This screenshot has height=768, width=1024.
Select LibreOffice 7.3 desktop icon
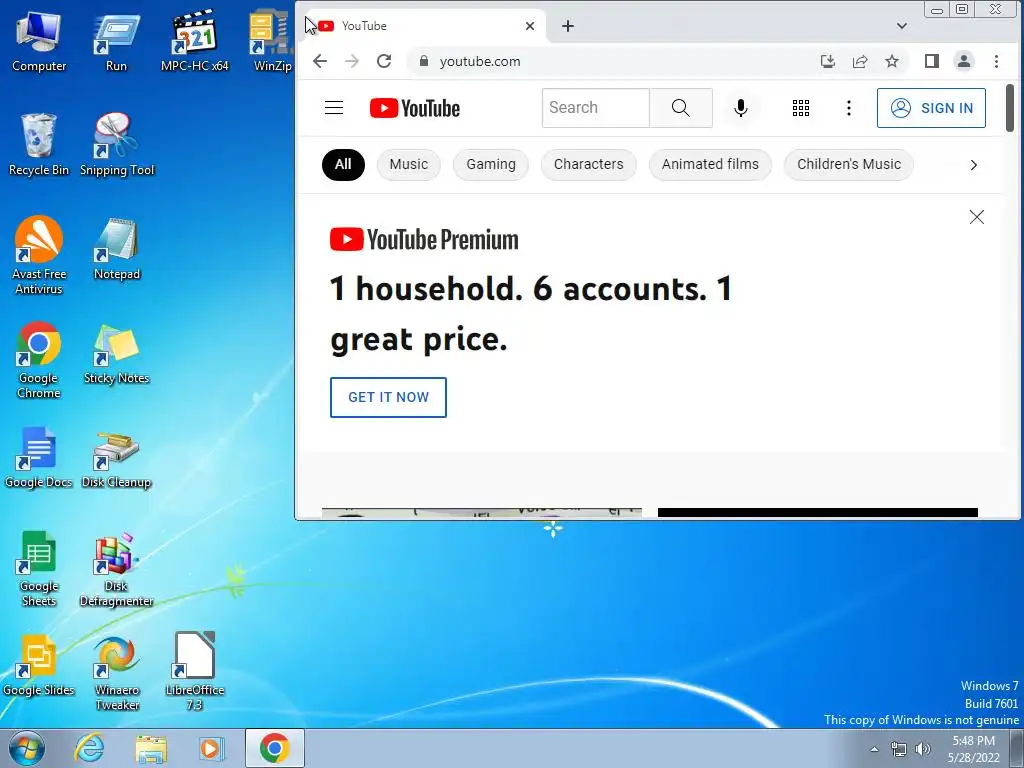pyautogui.click(x=195, y=671)
